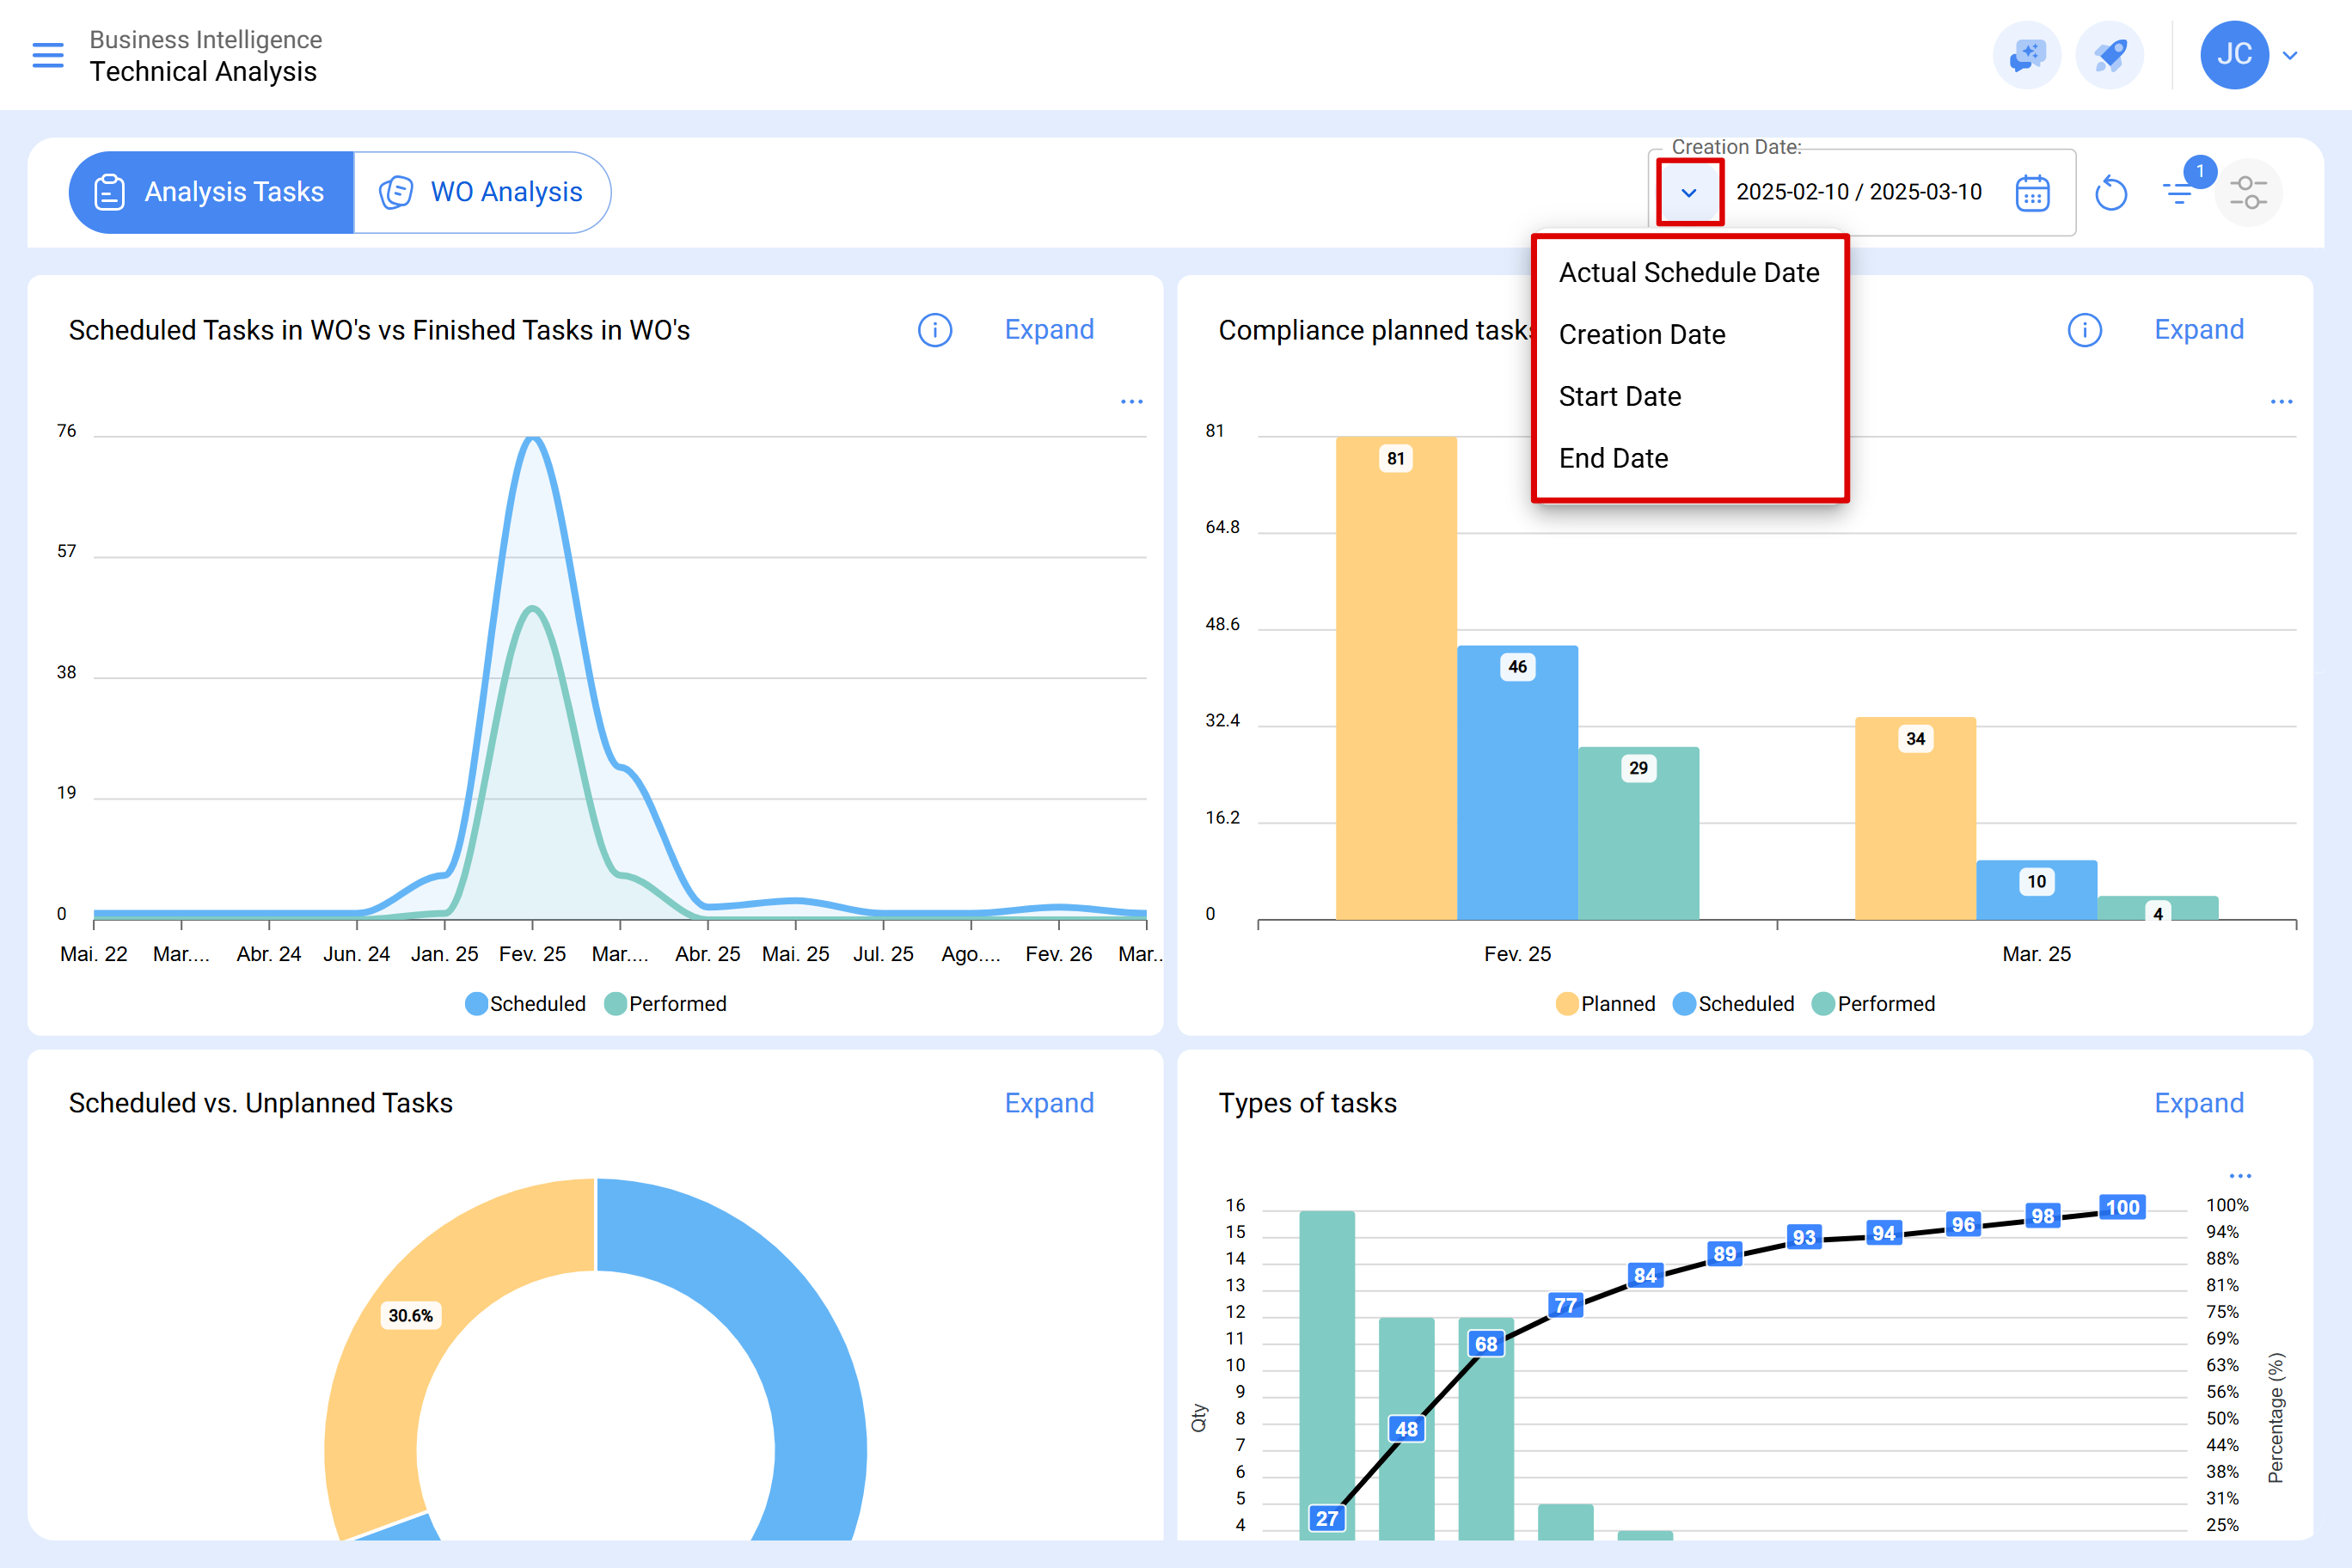2352x1568 pixels.
Task: Open the hamburger navigation menu
Action: [48, 55]
